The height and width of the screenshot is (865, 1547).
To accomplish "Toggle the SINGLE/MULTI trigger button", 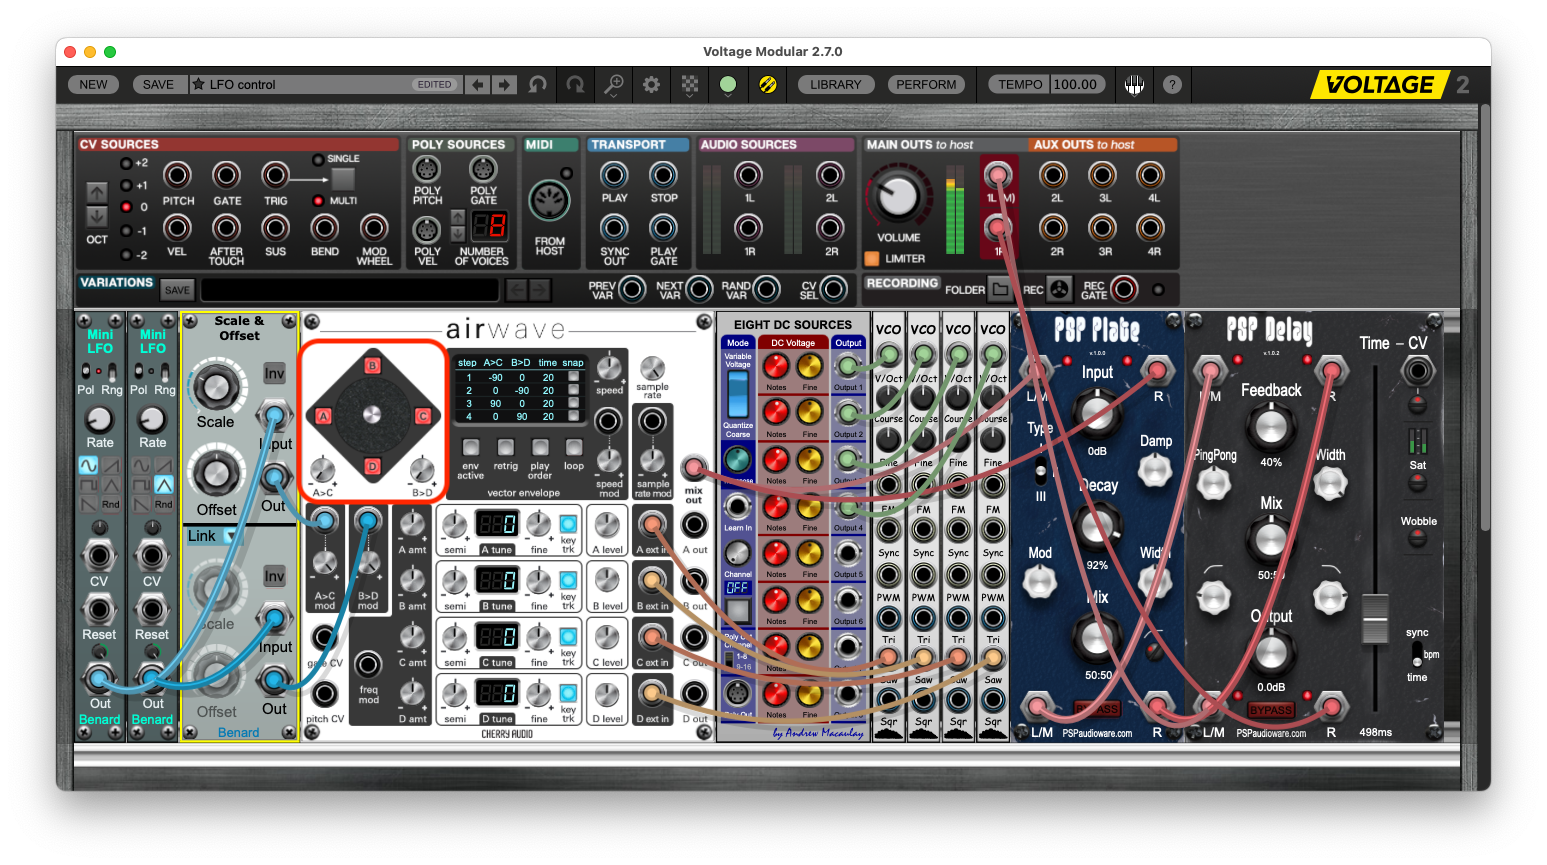I will pos(343,179).
